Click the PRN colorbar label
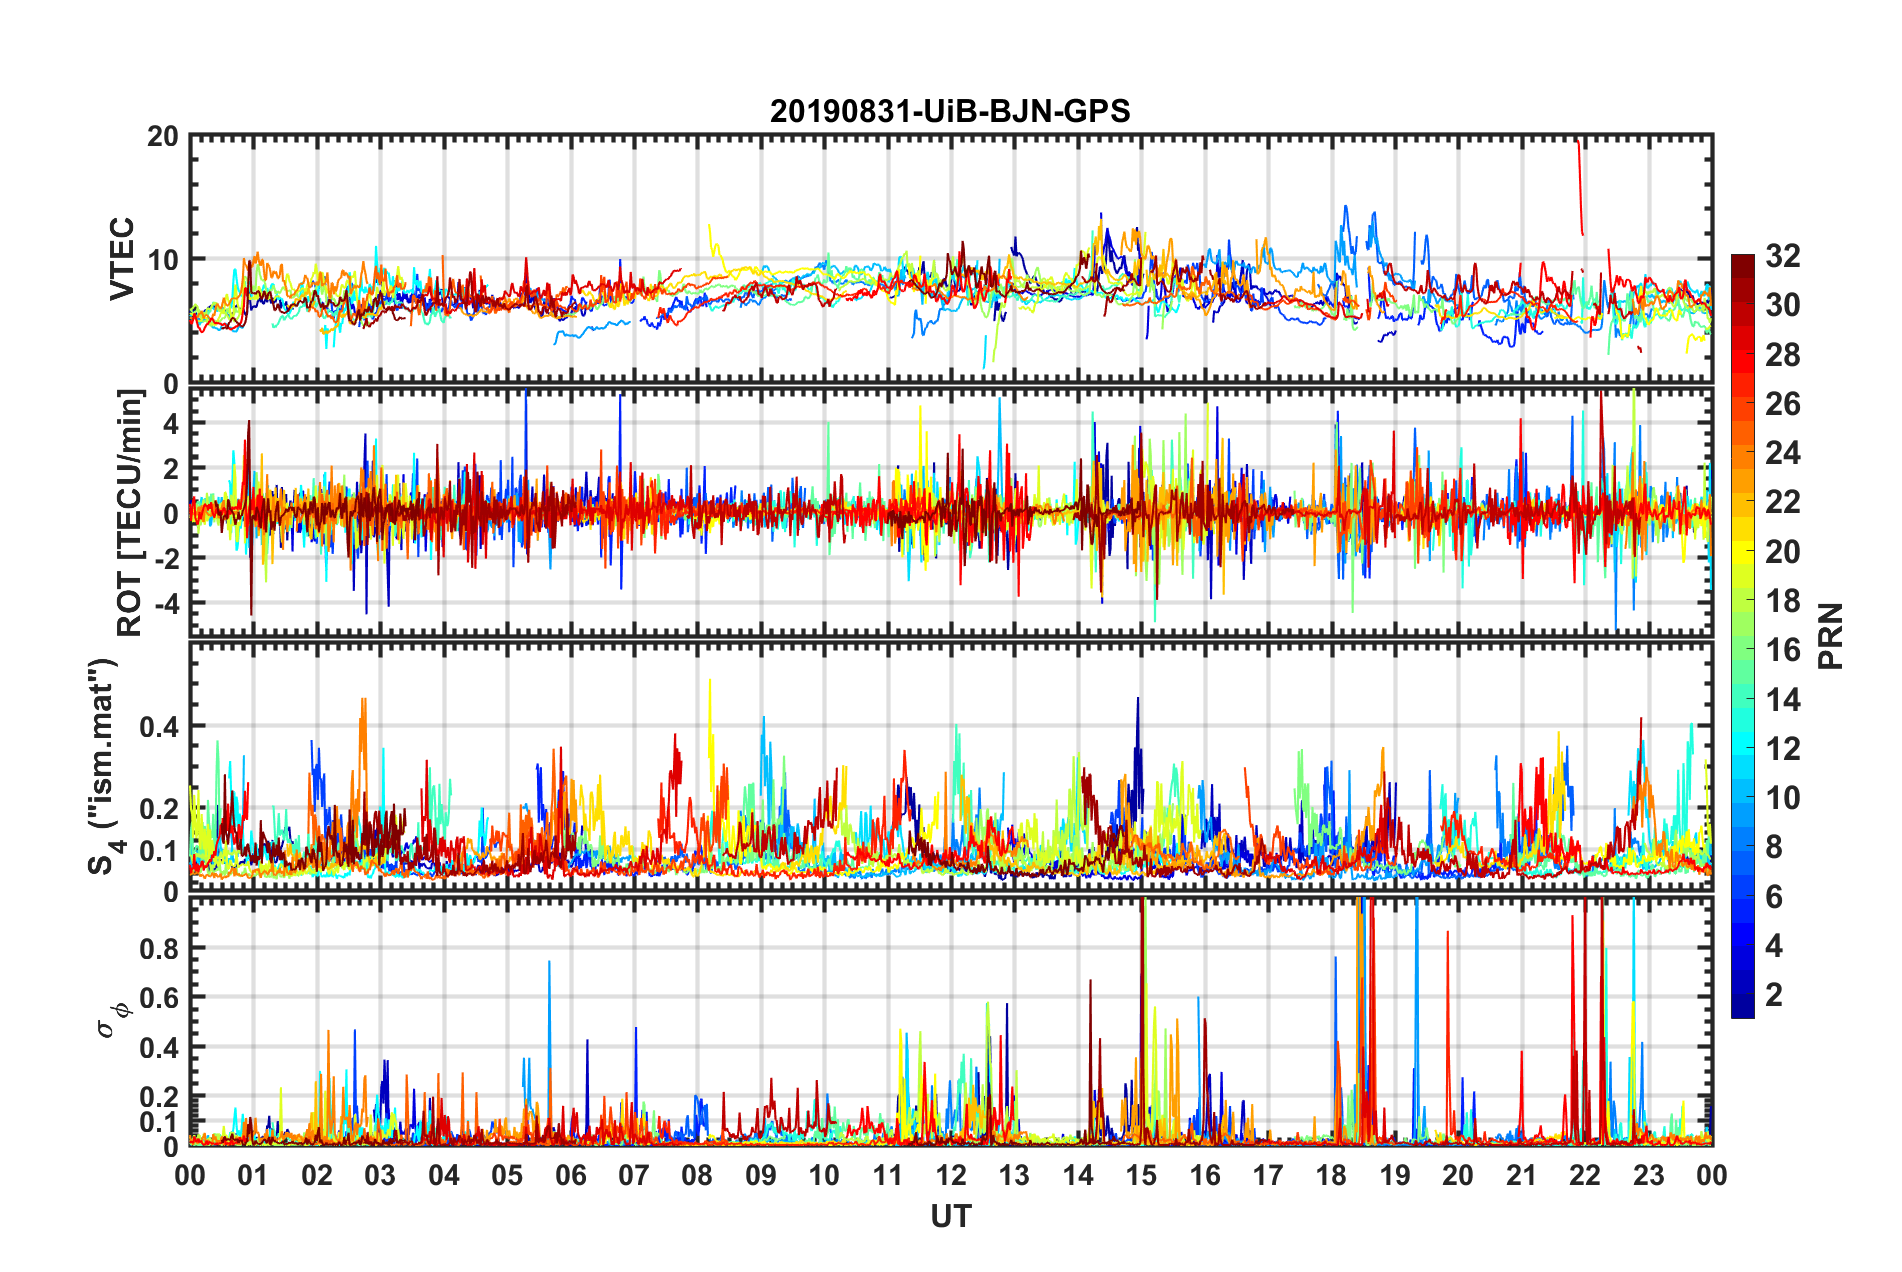Screen dimensions: 1902x1272 1831,636
